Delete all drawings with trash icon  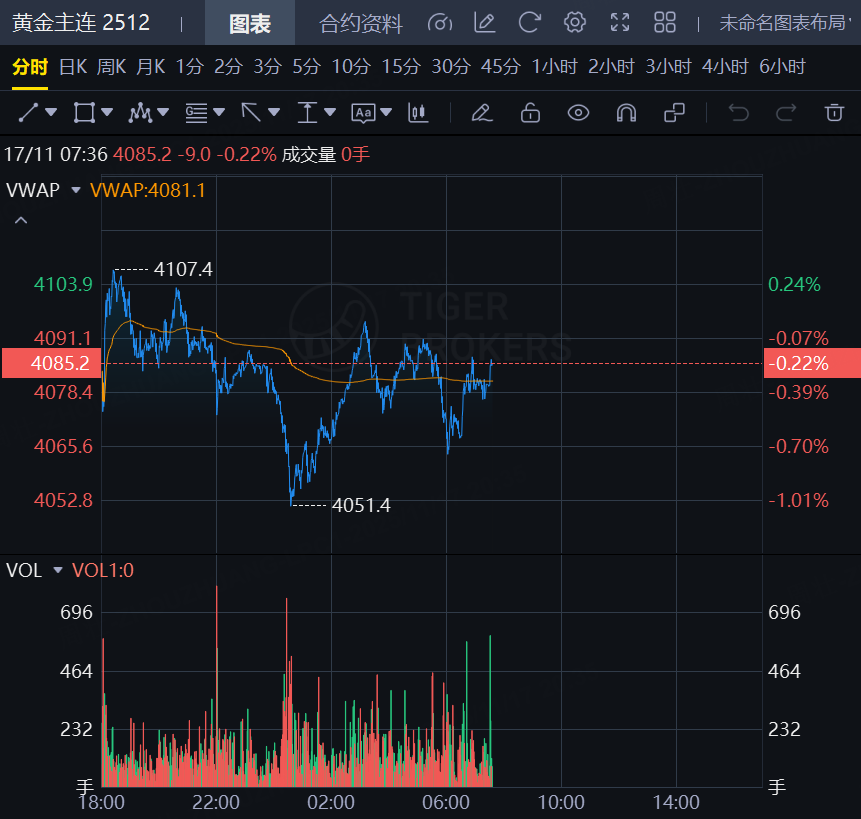[x=834, y=113]
